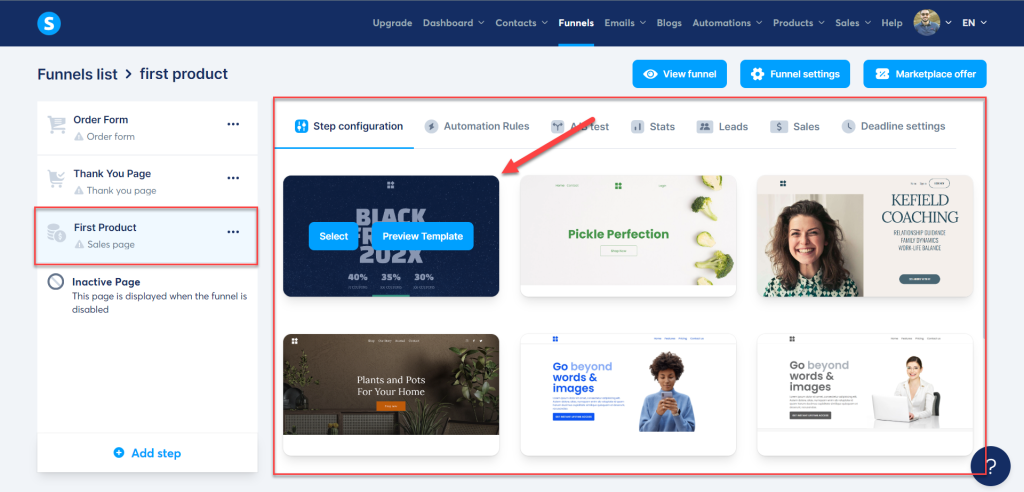
Task: Open the EN language selector
Action: [974, 23]
